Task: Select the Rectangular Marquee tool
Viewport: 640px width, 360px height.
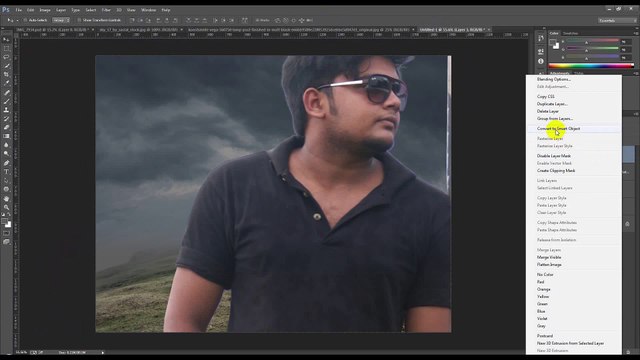Action: pyautogui.click(x=6, y=49)
